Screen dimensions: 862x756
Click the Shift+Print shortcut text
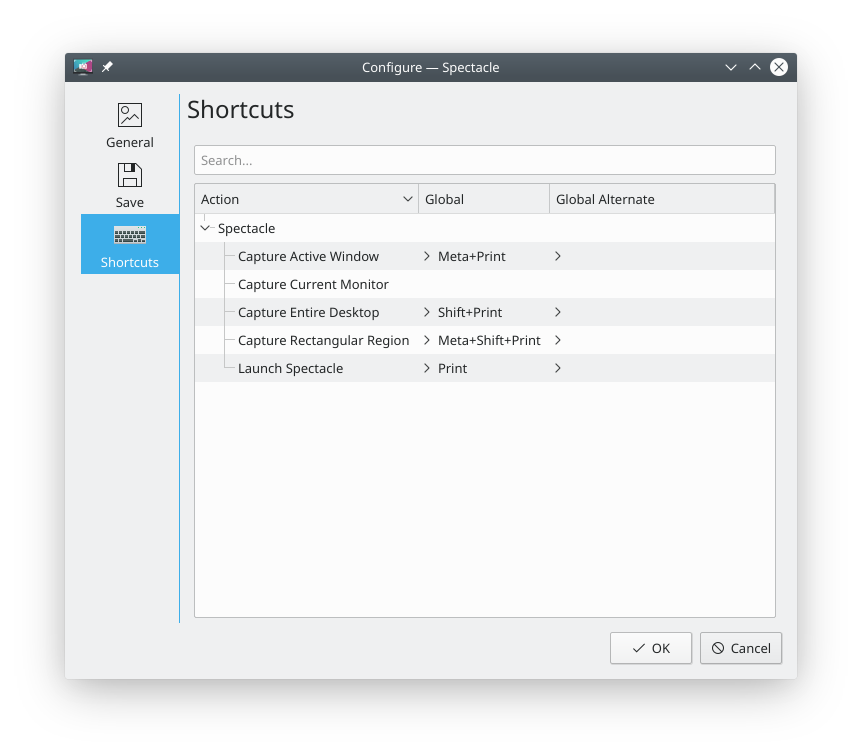(470, 312)
